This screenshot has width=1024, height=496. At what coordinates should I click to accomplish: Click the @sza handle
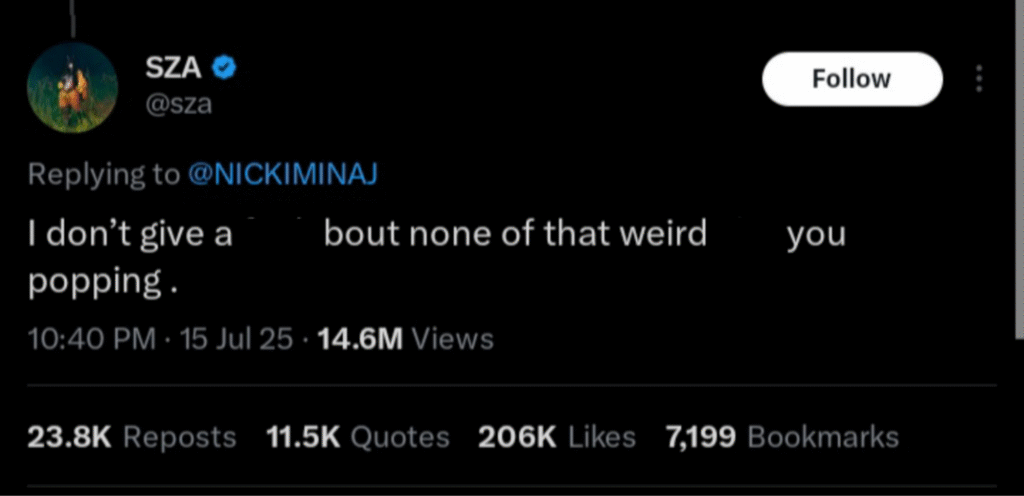[x=179, y=104]
